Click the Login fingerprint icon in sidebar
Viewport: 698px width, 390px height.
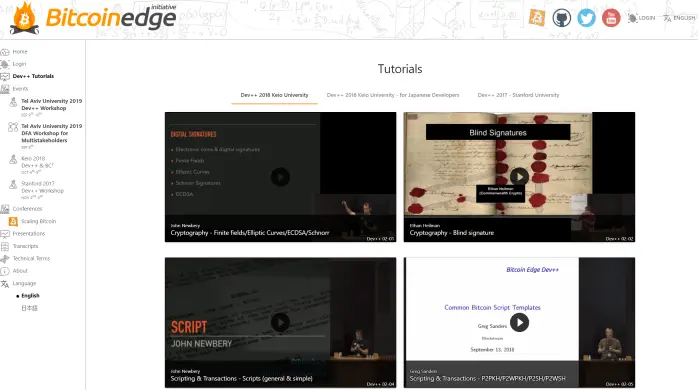(x=5, y=64)
